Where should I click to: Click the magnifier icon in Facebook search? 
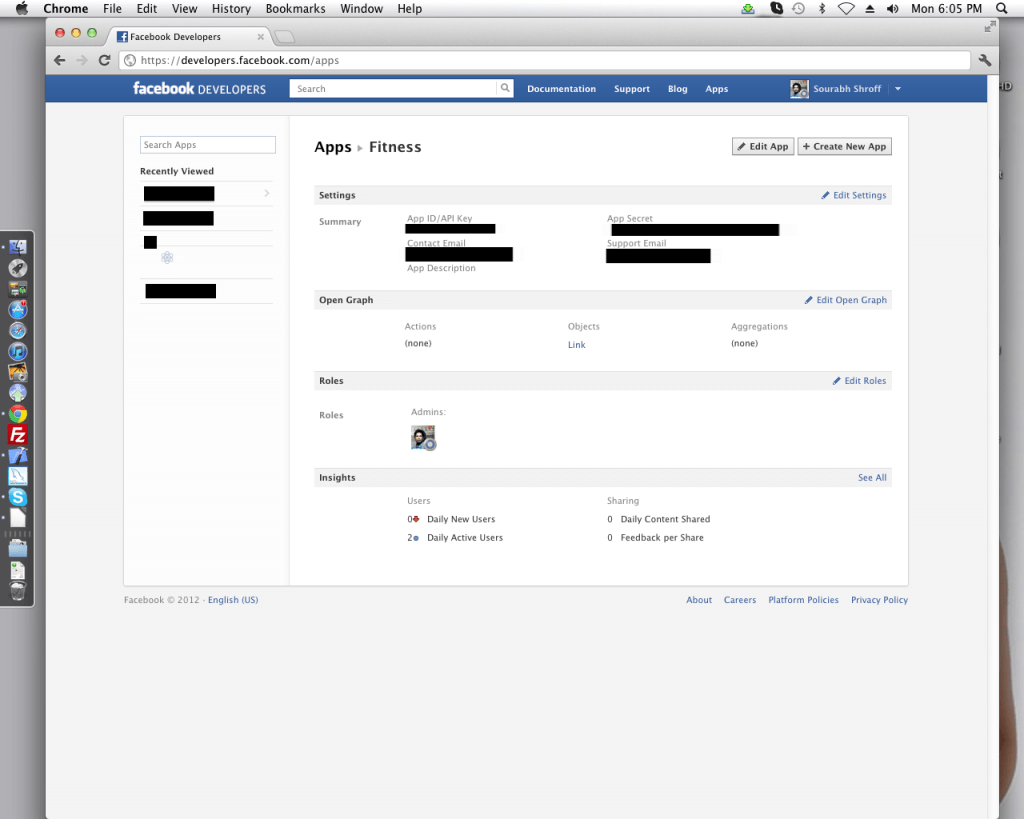point(505,88)
